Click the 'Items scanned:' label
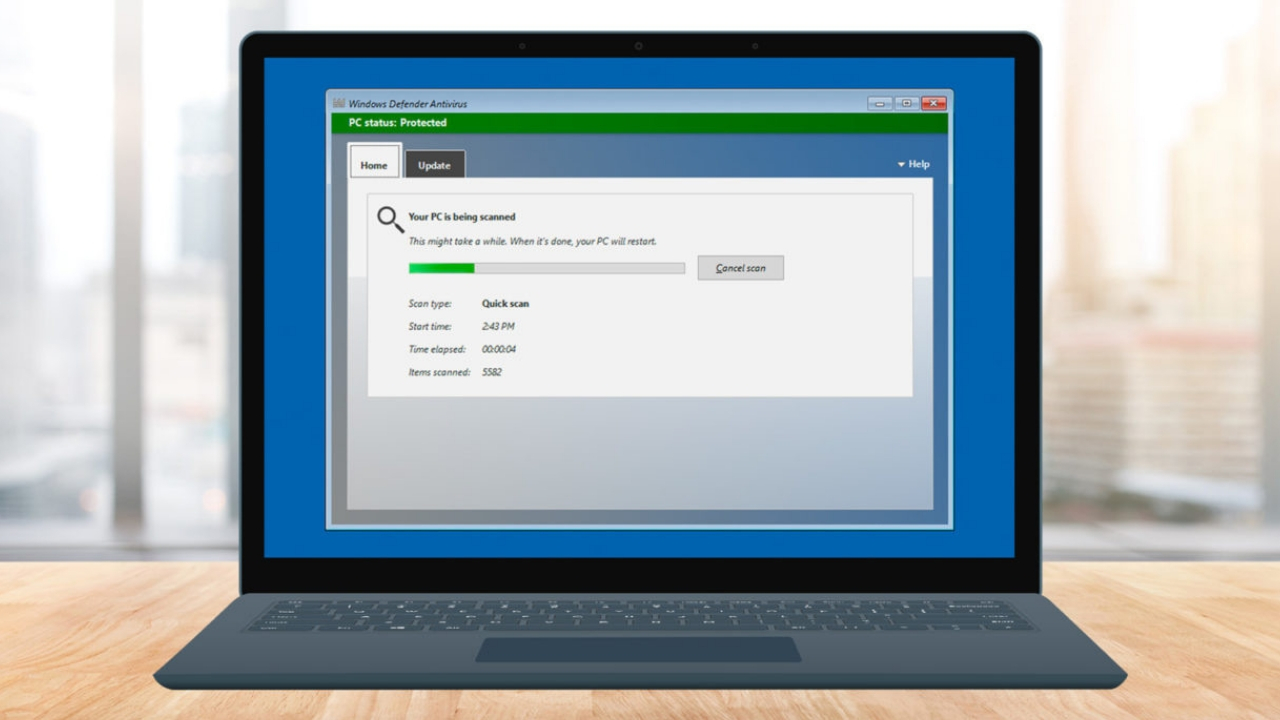 [x=439, y=372]
